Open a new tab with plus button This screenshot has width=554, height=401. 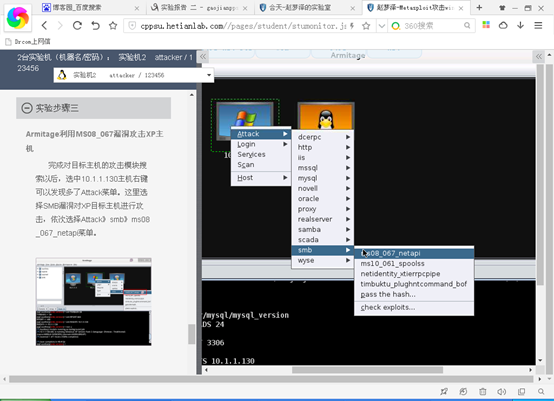(479, 7)
